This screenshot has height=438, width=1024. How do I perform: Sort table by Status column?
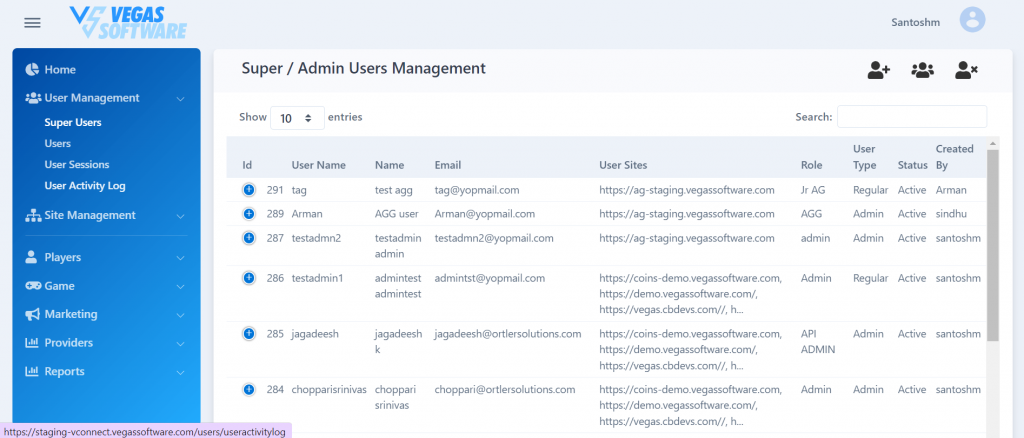(x=912, y=165)
